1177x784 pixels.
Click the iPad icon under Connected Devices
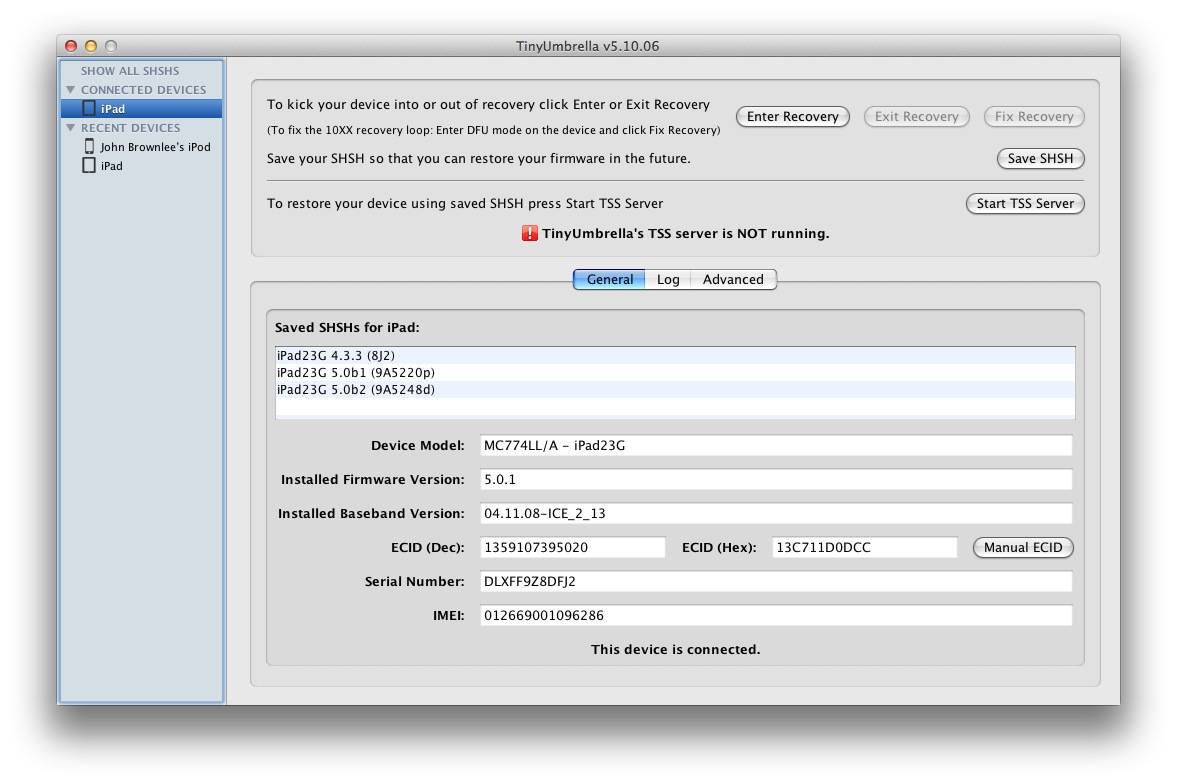[x=89, y=108]
